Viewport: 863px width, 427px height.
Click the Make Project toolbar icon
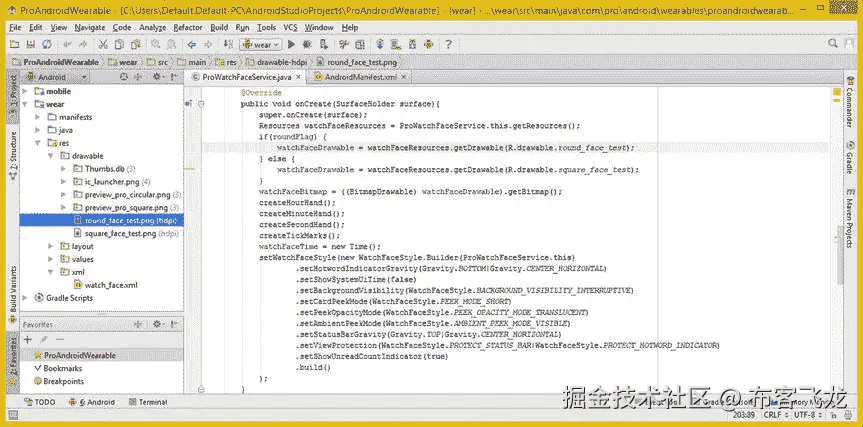[228, 45]
